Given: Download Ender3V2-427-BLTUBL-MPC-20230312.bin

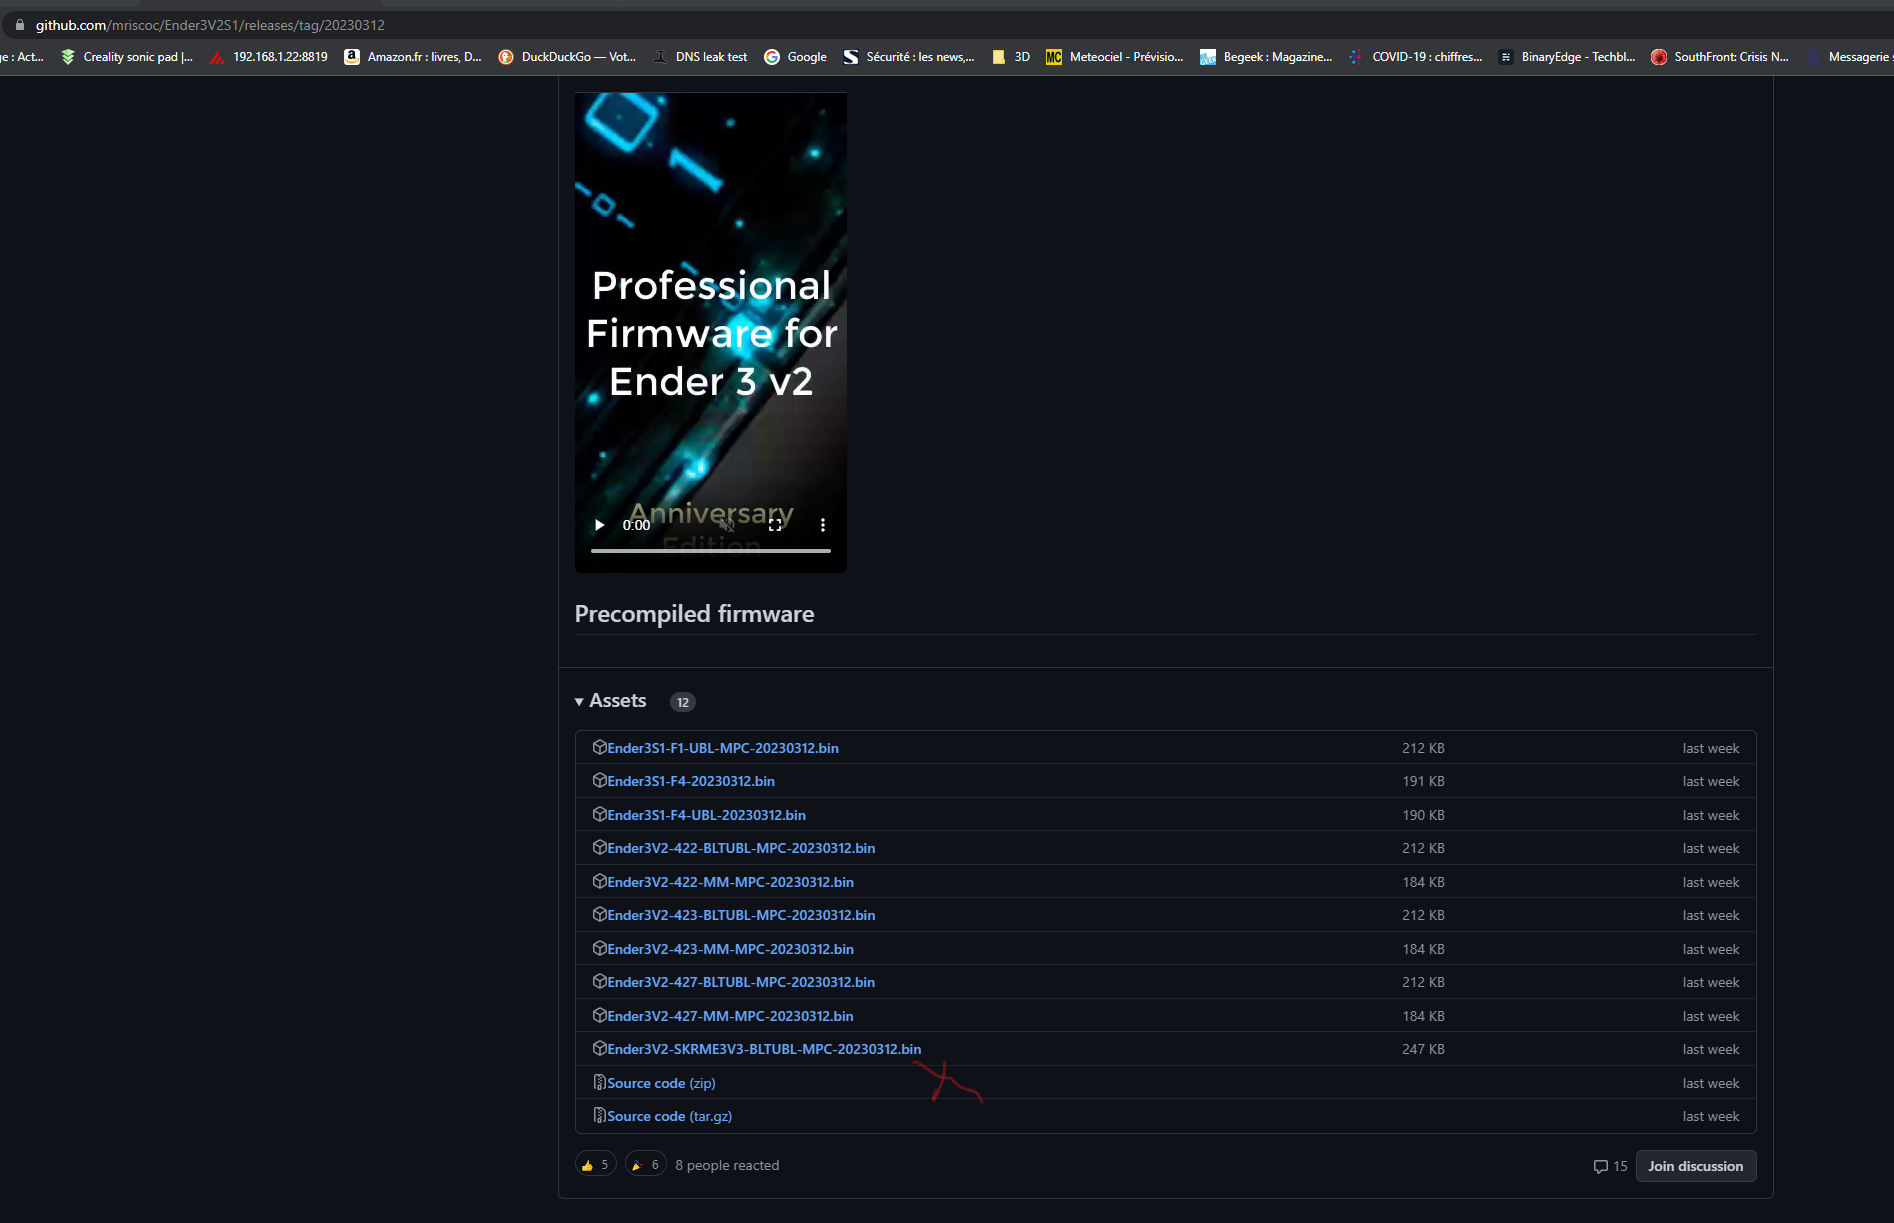Looking at the screenshot, I should [741, 982].
